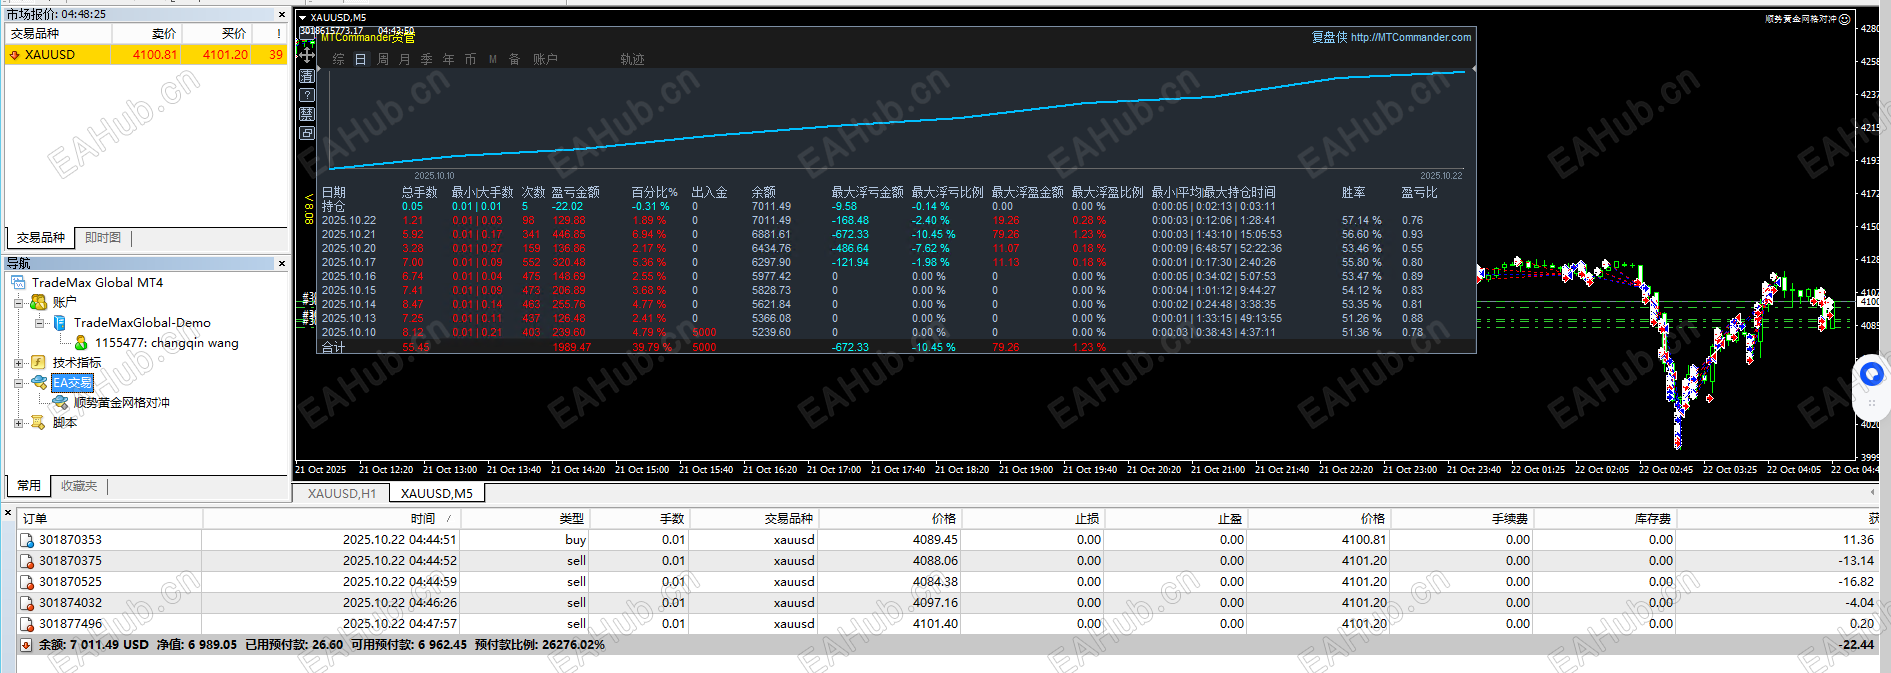Image resolution: width=1891 pixels, height=673 pixels.
Task: Select 季 quarterly view in MTCommander
Action: pyautogui.click(x=427, y=60)
